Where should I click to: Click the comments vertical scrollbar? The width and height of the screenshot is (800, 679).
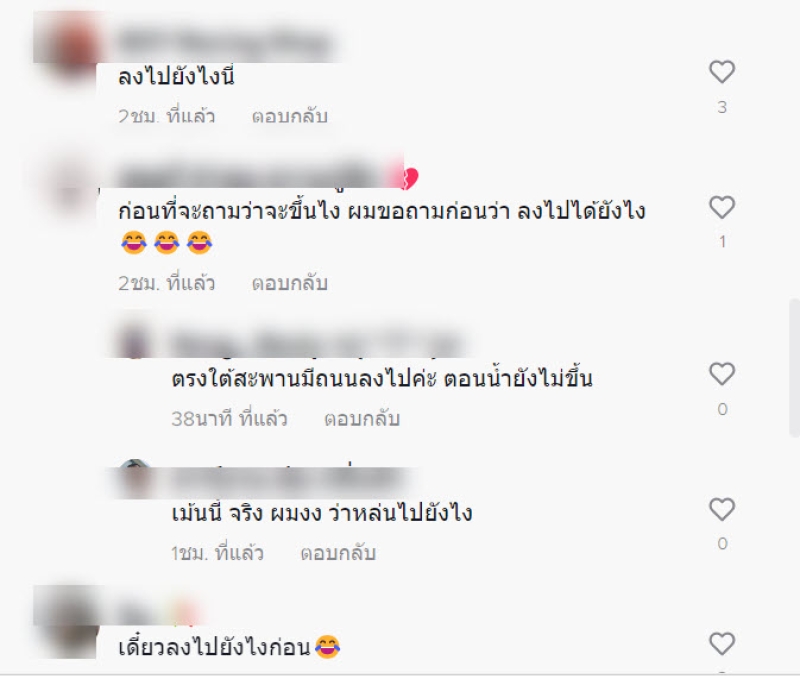(x=794, y=368)
